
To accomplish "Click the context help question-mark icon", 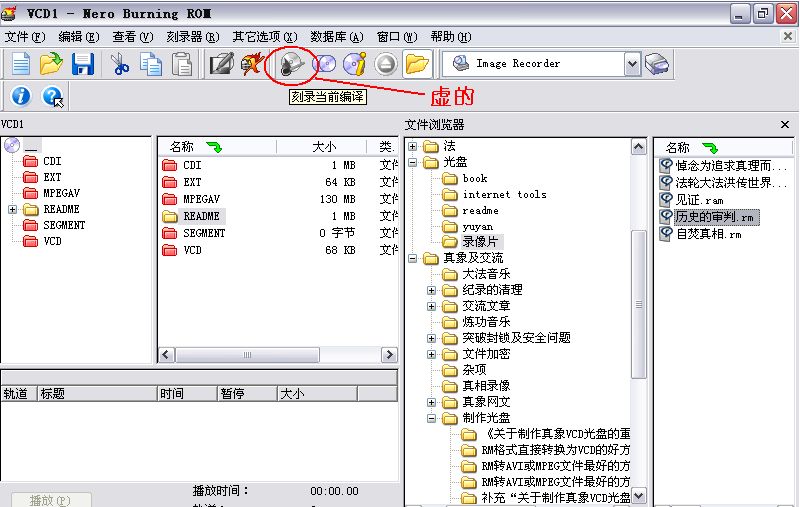I will pyautogui.click(x=53, y=97).
